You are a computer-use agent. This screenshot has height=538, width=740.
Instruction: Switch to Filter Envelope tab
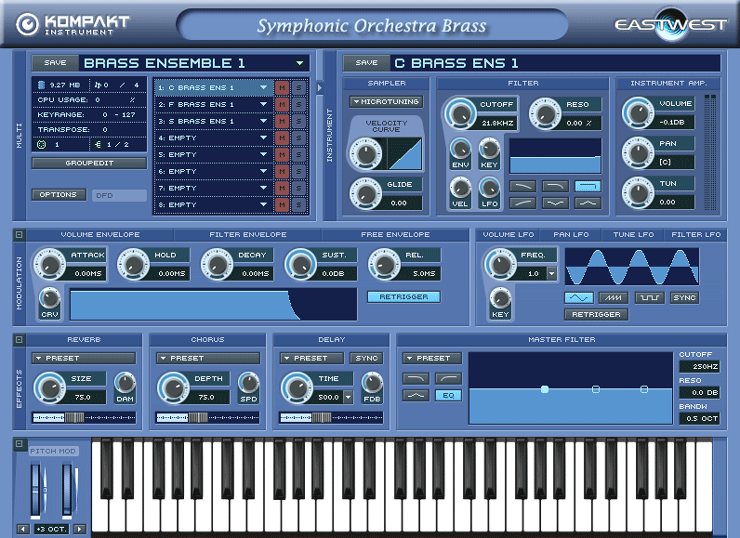coord(248,235)
